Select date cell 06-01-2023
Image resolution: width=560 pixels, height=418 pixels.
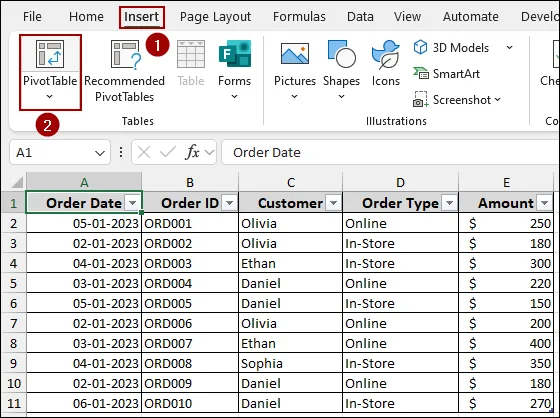click(x=84, y=403)
